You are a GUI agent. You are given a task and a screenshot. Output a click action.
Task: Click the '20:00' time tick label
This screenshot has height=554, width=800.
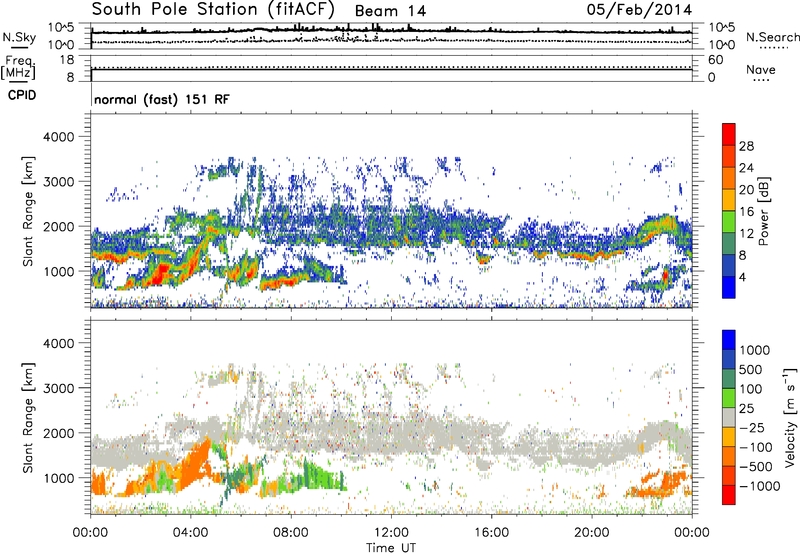pyautogui.click(x=591, y=533)
